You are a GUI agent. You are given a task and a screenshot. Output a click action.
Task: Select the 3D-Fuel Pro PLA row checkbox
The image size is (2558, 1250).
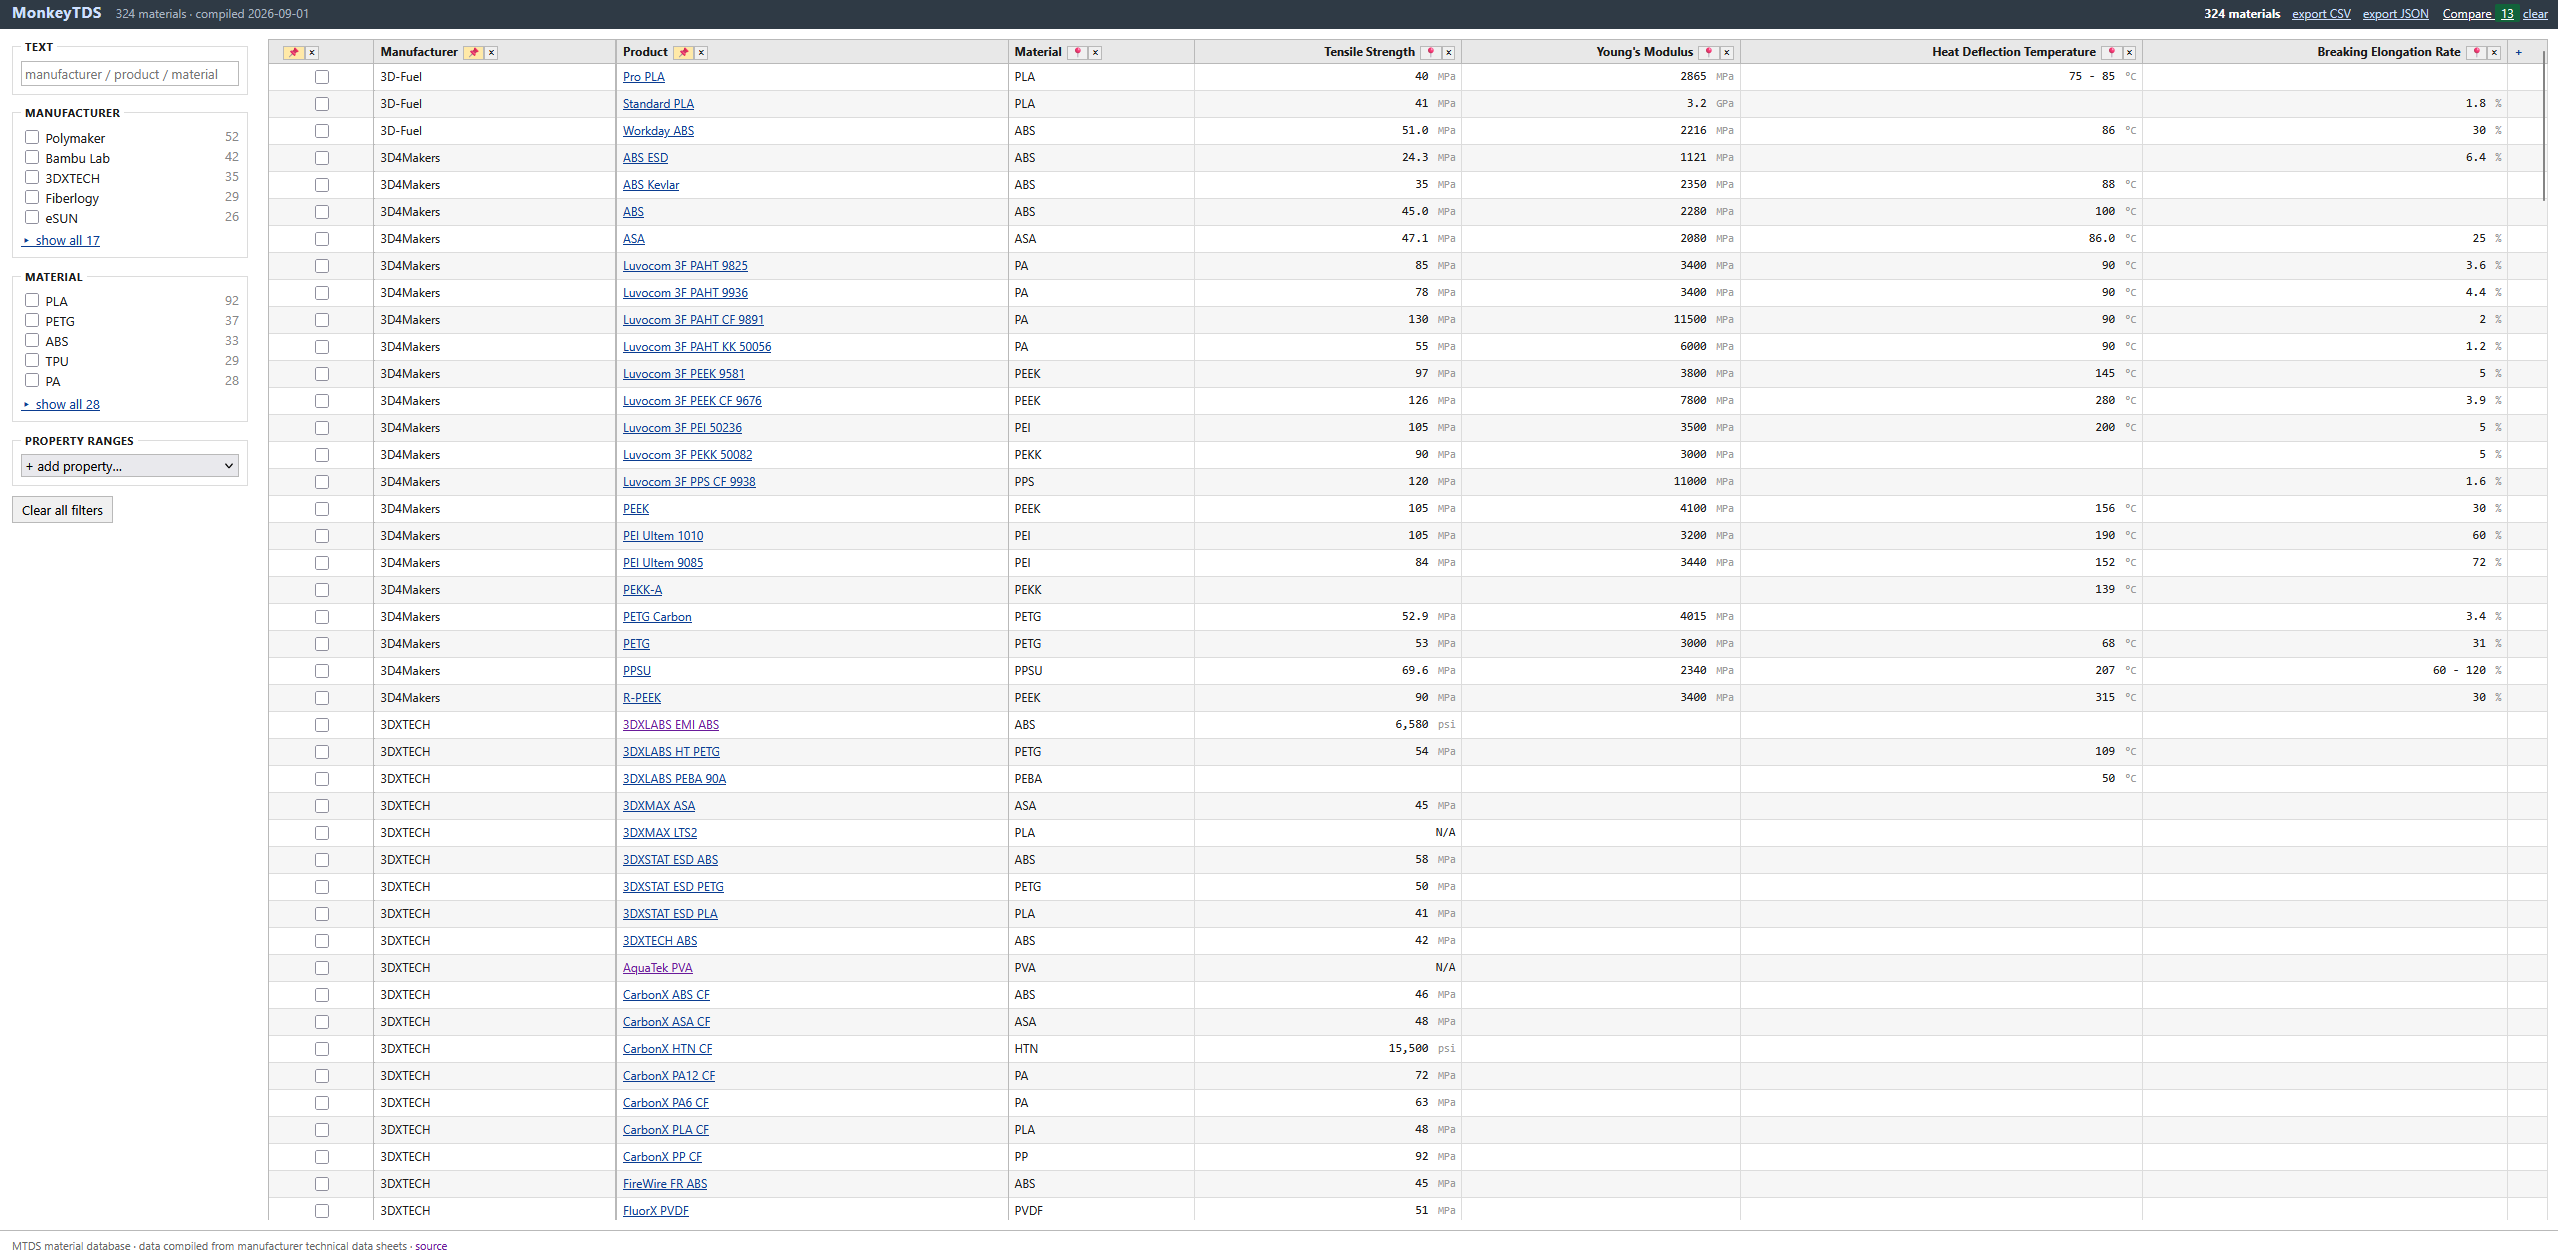[322, 77]
